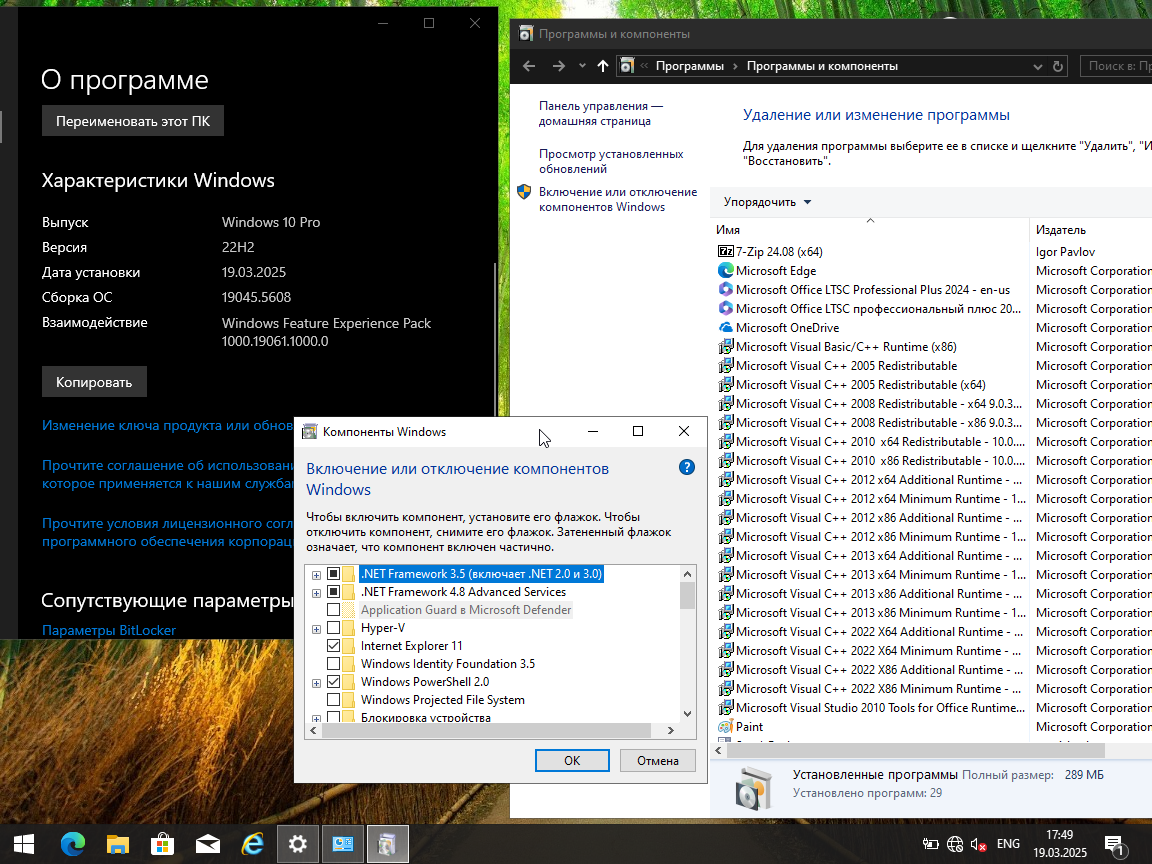1152x864 pixels.
Task: Launch Internet Explorer from taskbar
Action: pyautogui.click(x=252, y=844)
